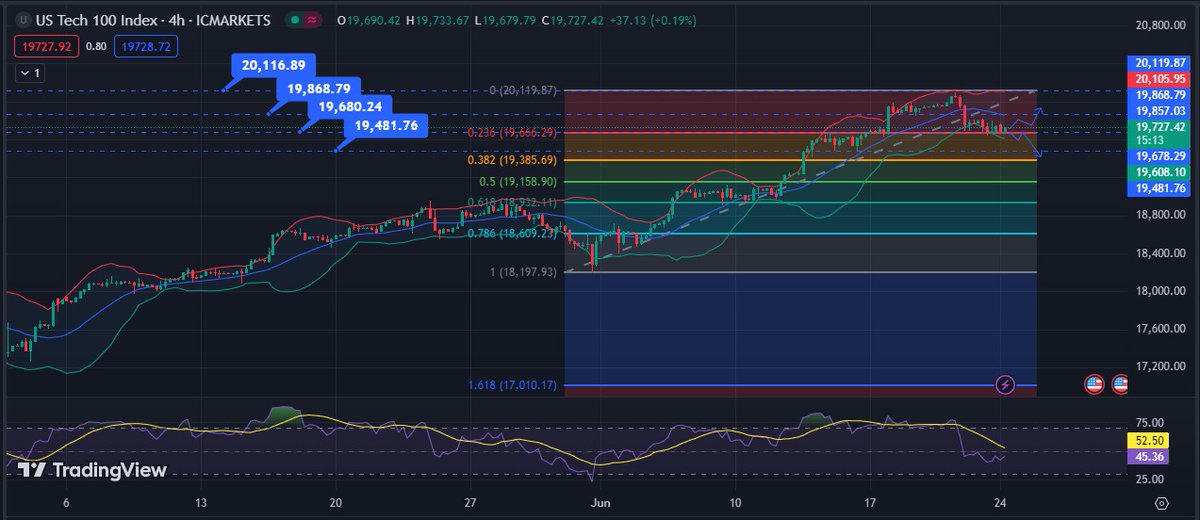Click the open value O19,690.42
1200x520 pixels.
[x=369, y=20]
